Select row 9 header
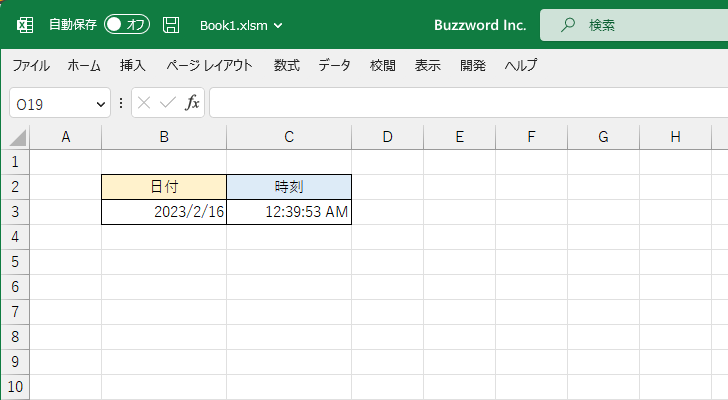 tap(15, 362)
